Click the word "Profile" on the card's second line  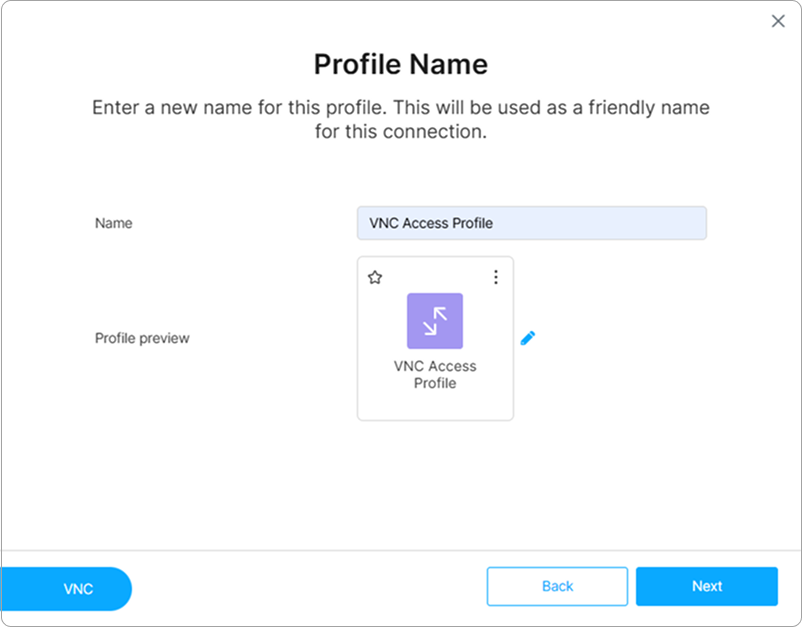click(435, 383)
